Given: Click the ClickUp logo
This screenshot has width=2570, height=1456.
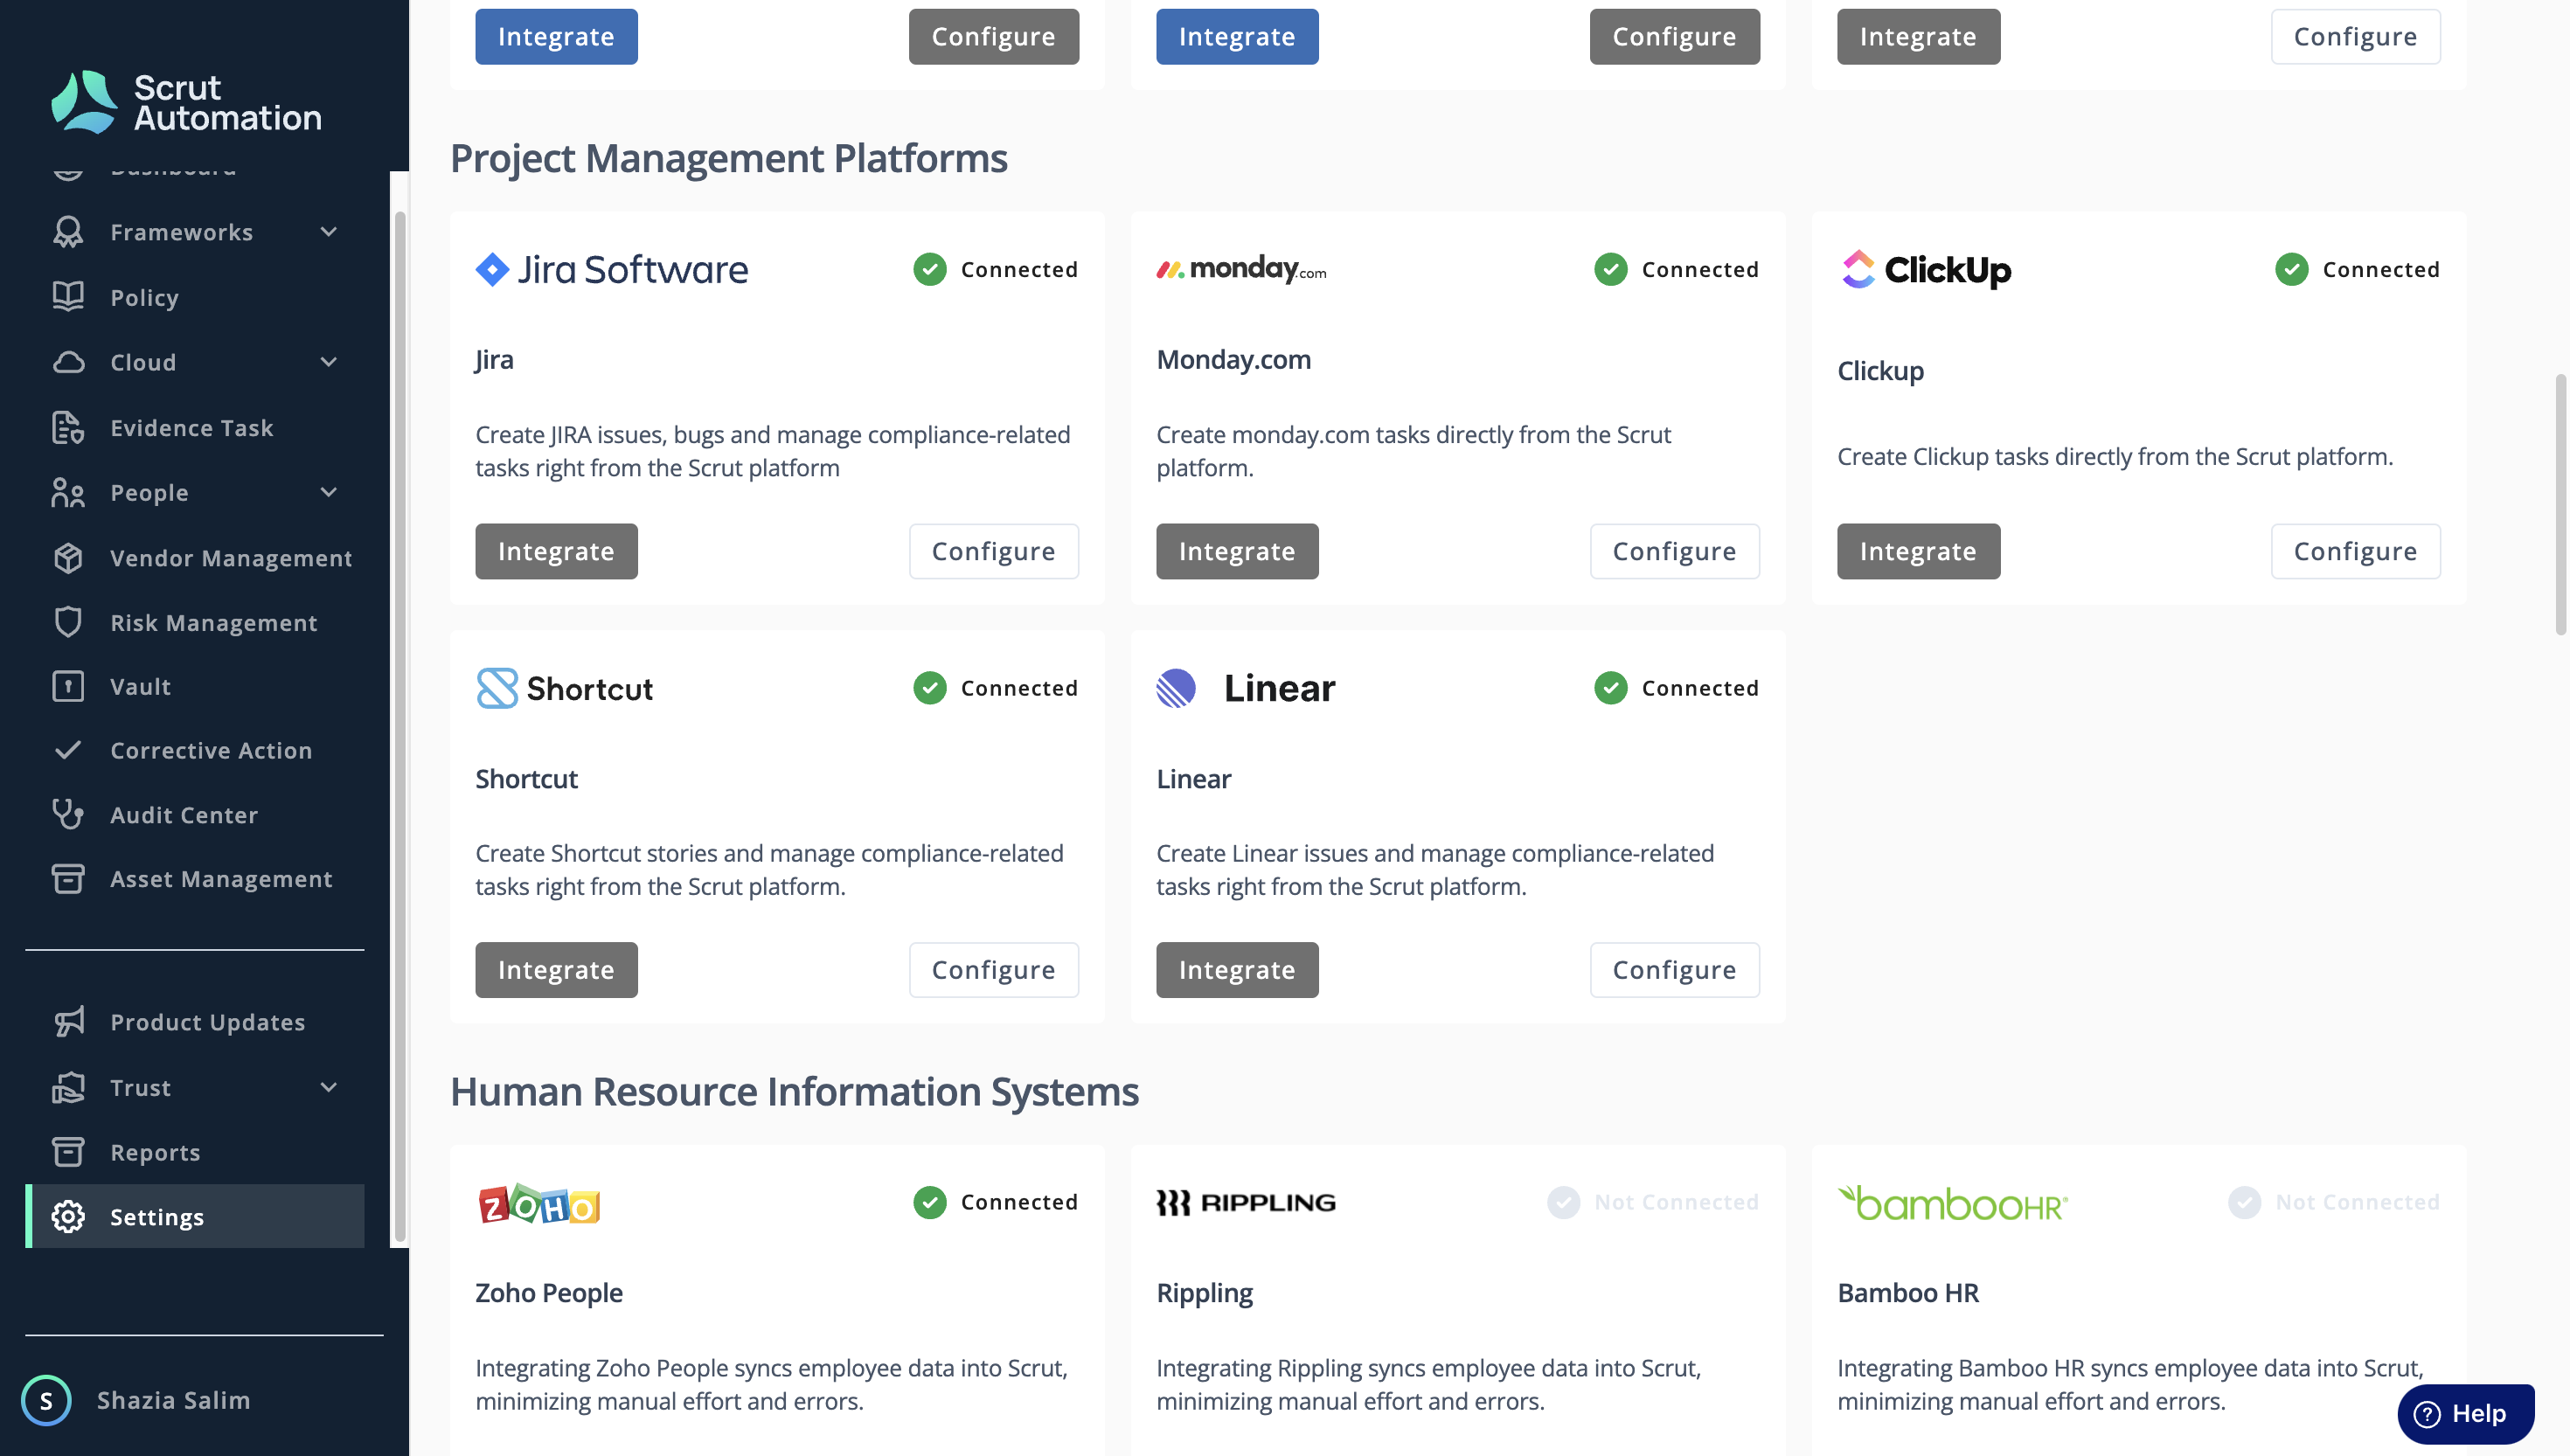Looking at the screenshot, I should click(1926, 269).
